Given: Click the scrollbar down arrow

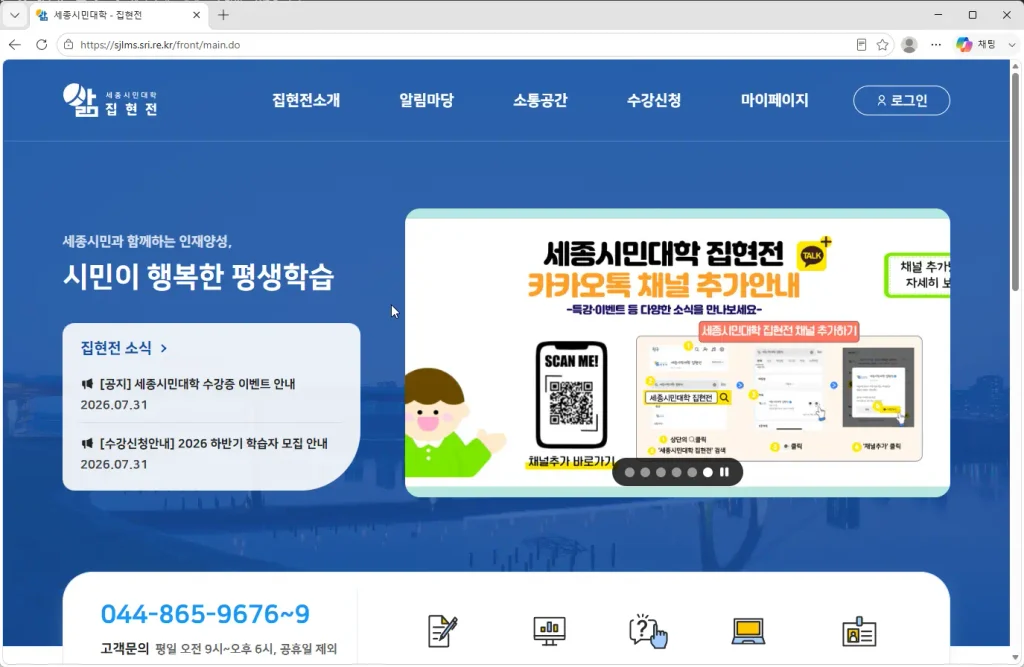Looking at the screenshot, I should [1015, 657].
